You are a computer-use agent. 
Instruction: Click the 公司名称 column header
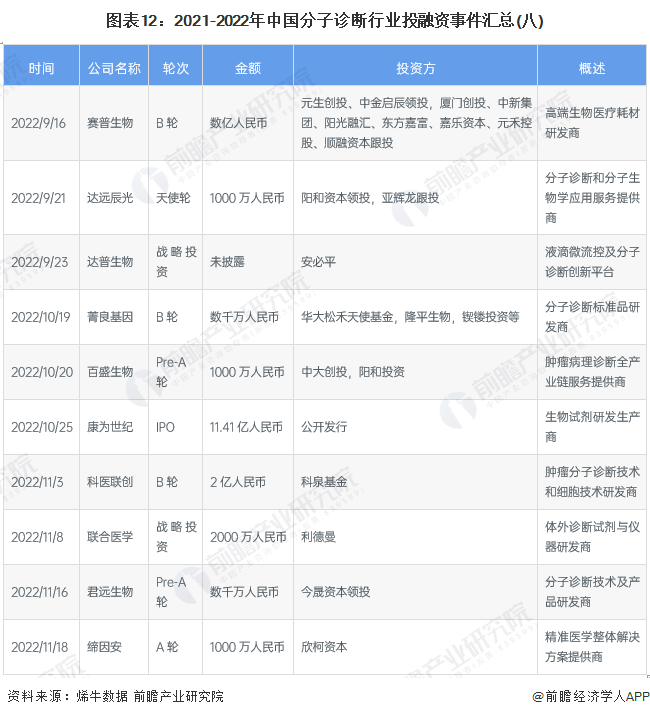(114, 68)
